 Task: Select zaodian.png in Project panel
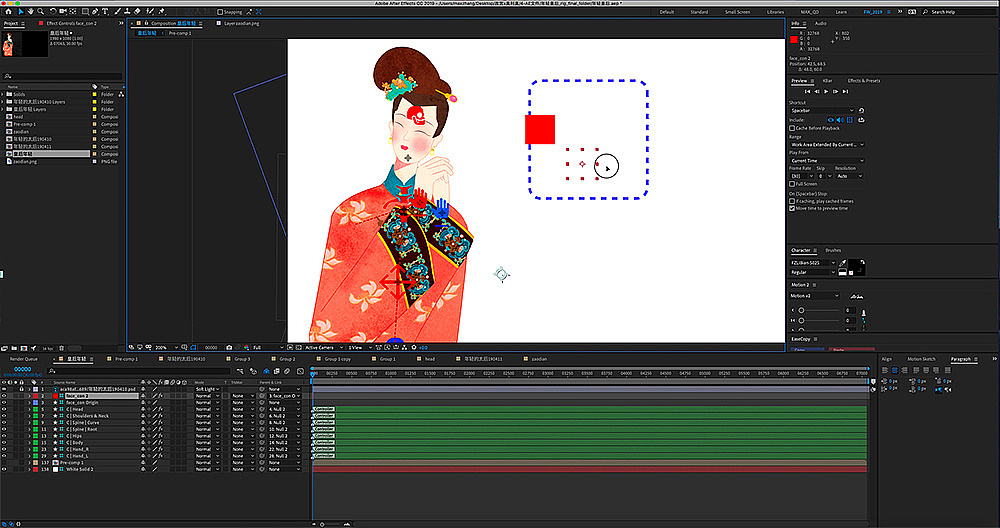point(25,161)
